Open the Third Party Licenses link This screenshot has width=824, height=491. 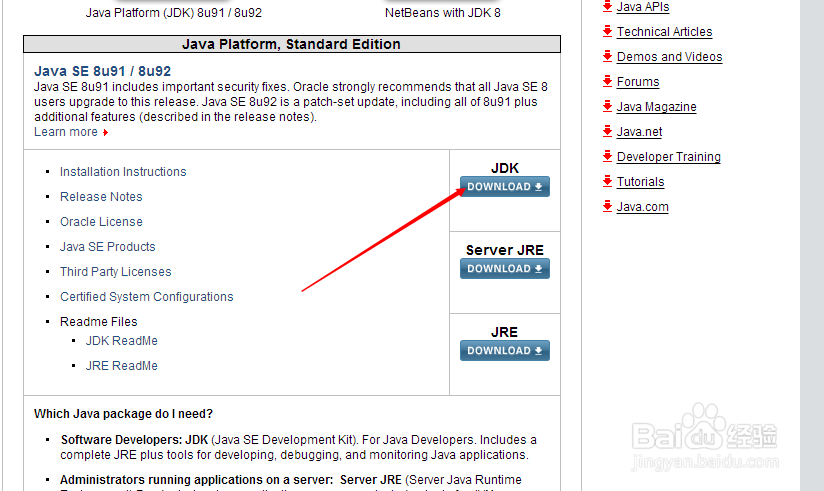(x=116, y=272)
